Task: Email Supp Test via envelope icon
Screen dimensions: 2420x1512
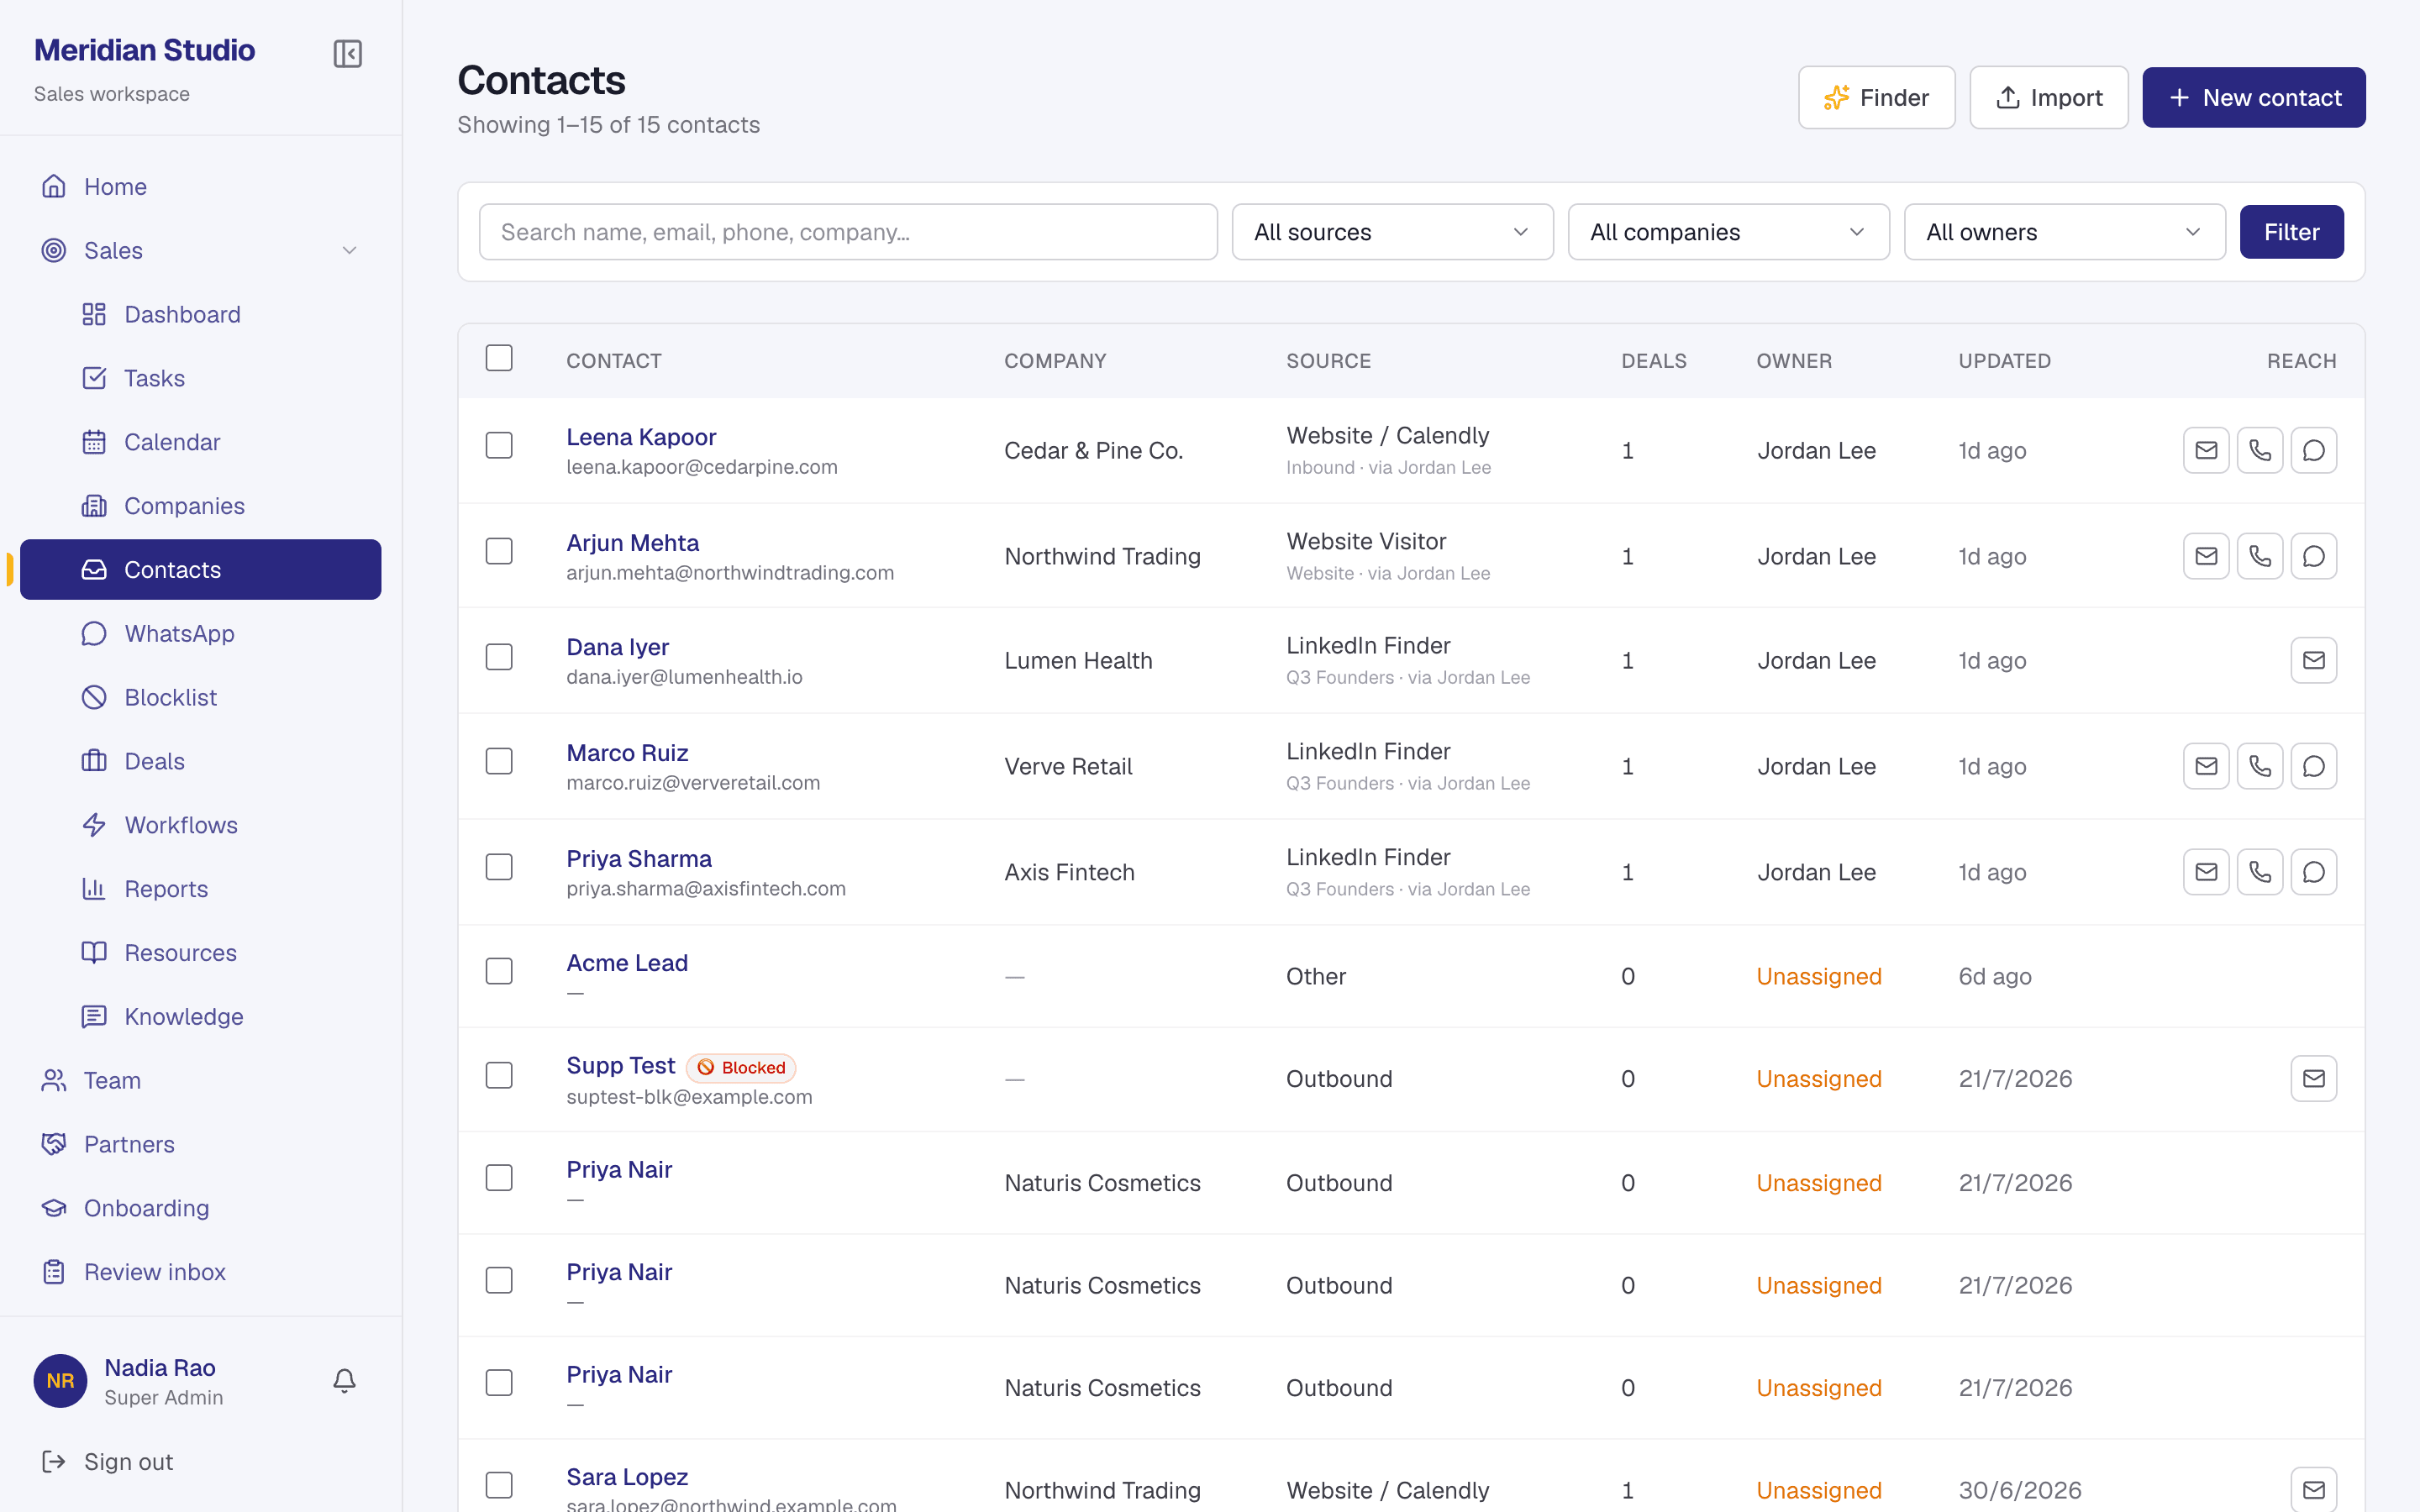Action: point(2314,1078)
